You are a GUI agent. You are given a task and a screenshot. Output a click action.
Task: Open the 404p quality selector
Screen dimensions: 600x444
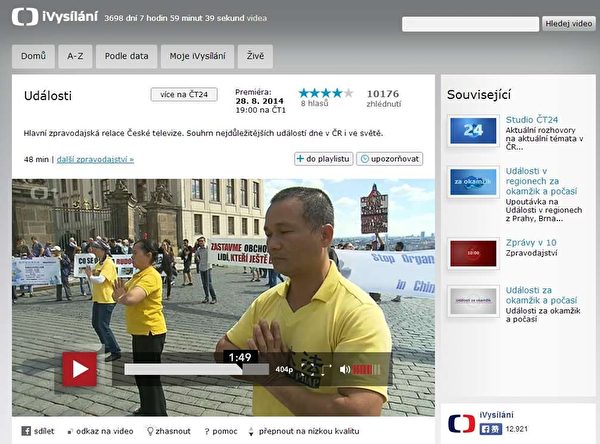(x=285, y=369)
